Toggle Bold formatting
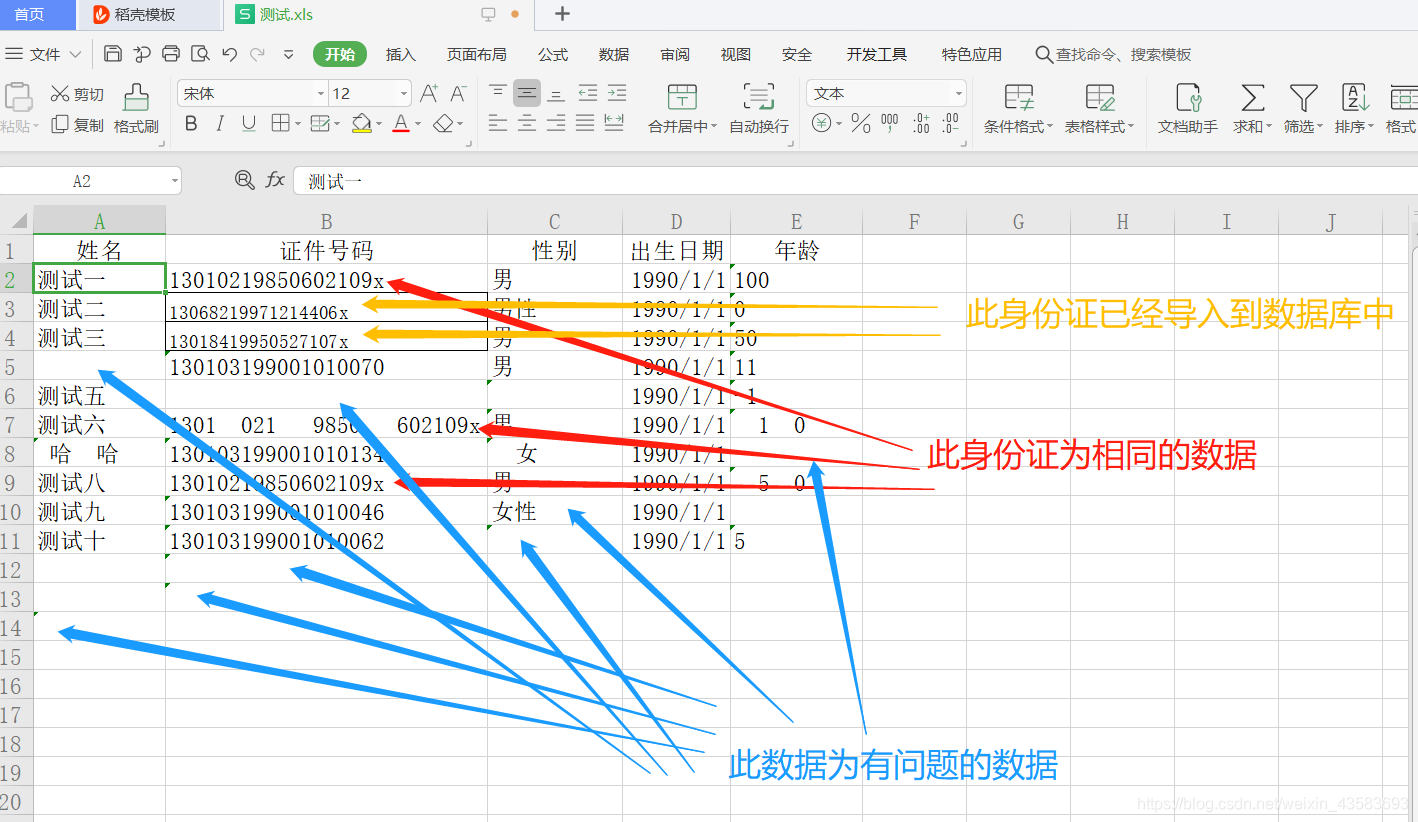Viewport: 1418px width, 822px height. [191, 124]
